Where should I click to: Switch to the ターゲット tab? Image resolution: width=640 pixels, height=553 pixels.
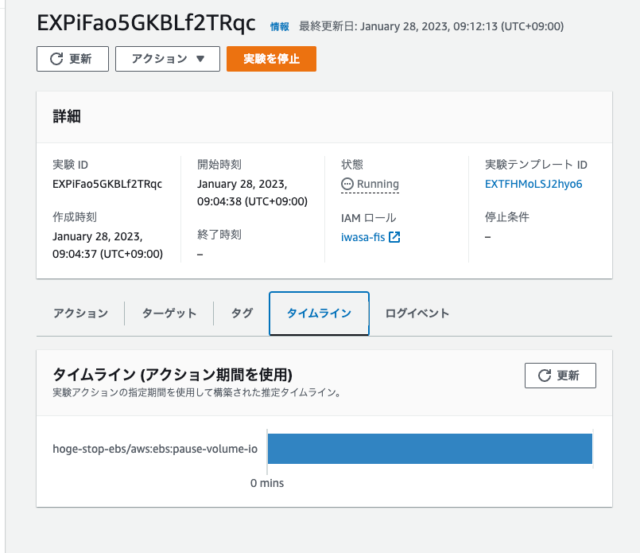tap(169, 313)
